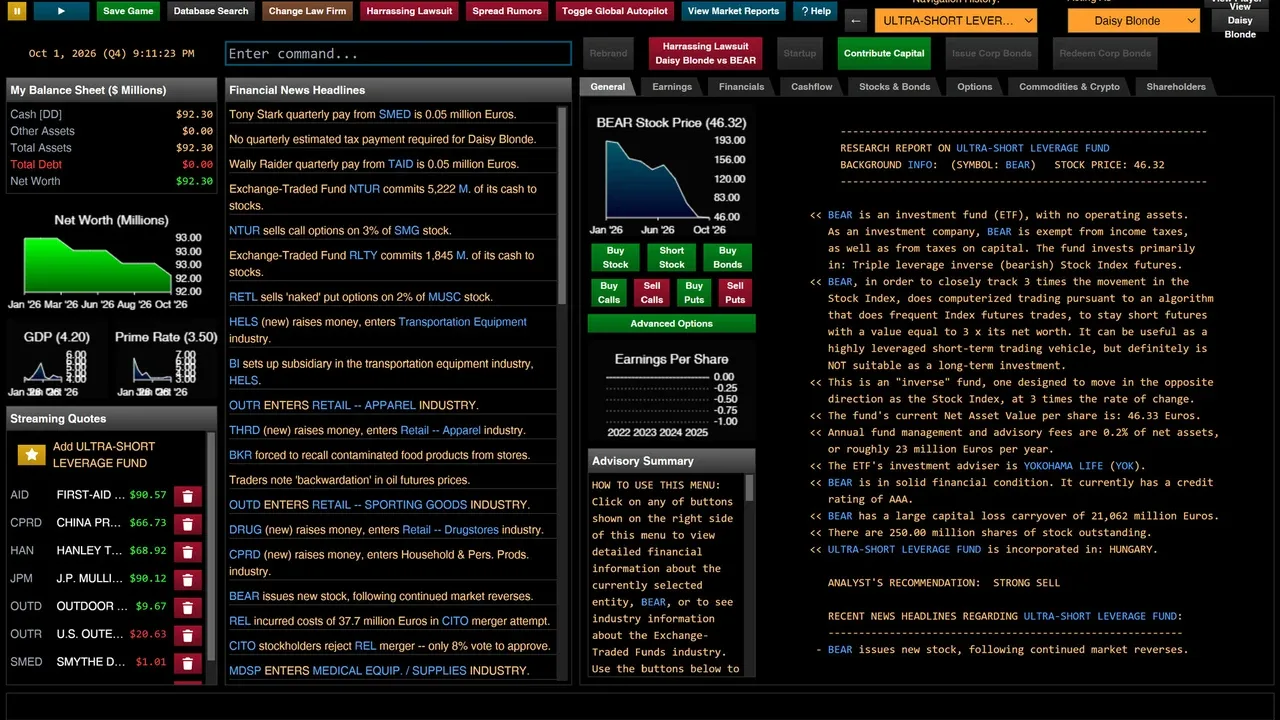The width and height of the screenshot is (1280, 720).
Task: Go back using the left arrow navigation button
Action: [856, 21]
